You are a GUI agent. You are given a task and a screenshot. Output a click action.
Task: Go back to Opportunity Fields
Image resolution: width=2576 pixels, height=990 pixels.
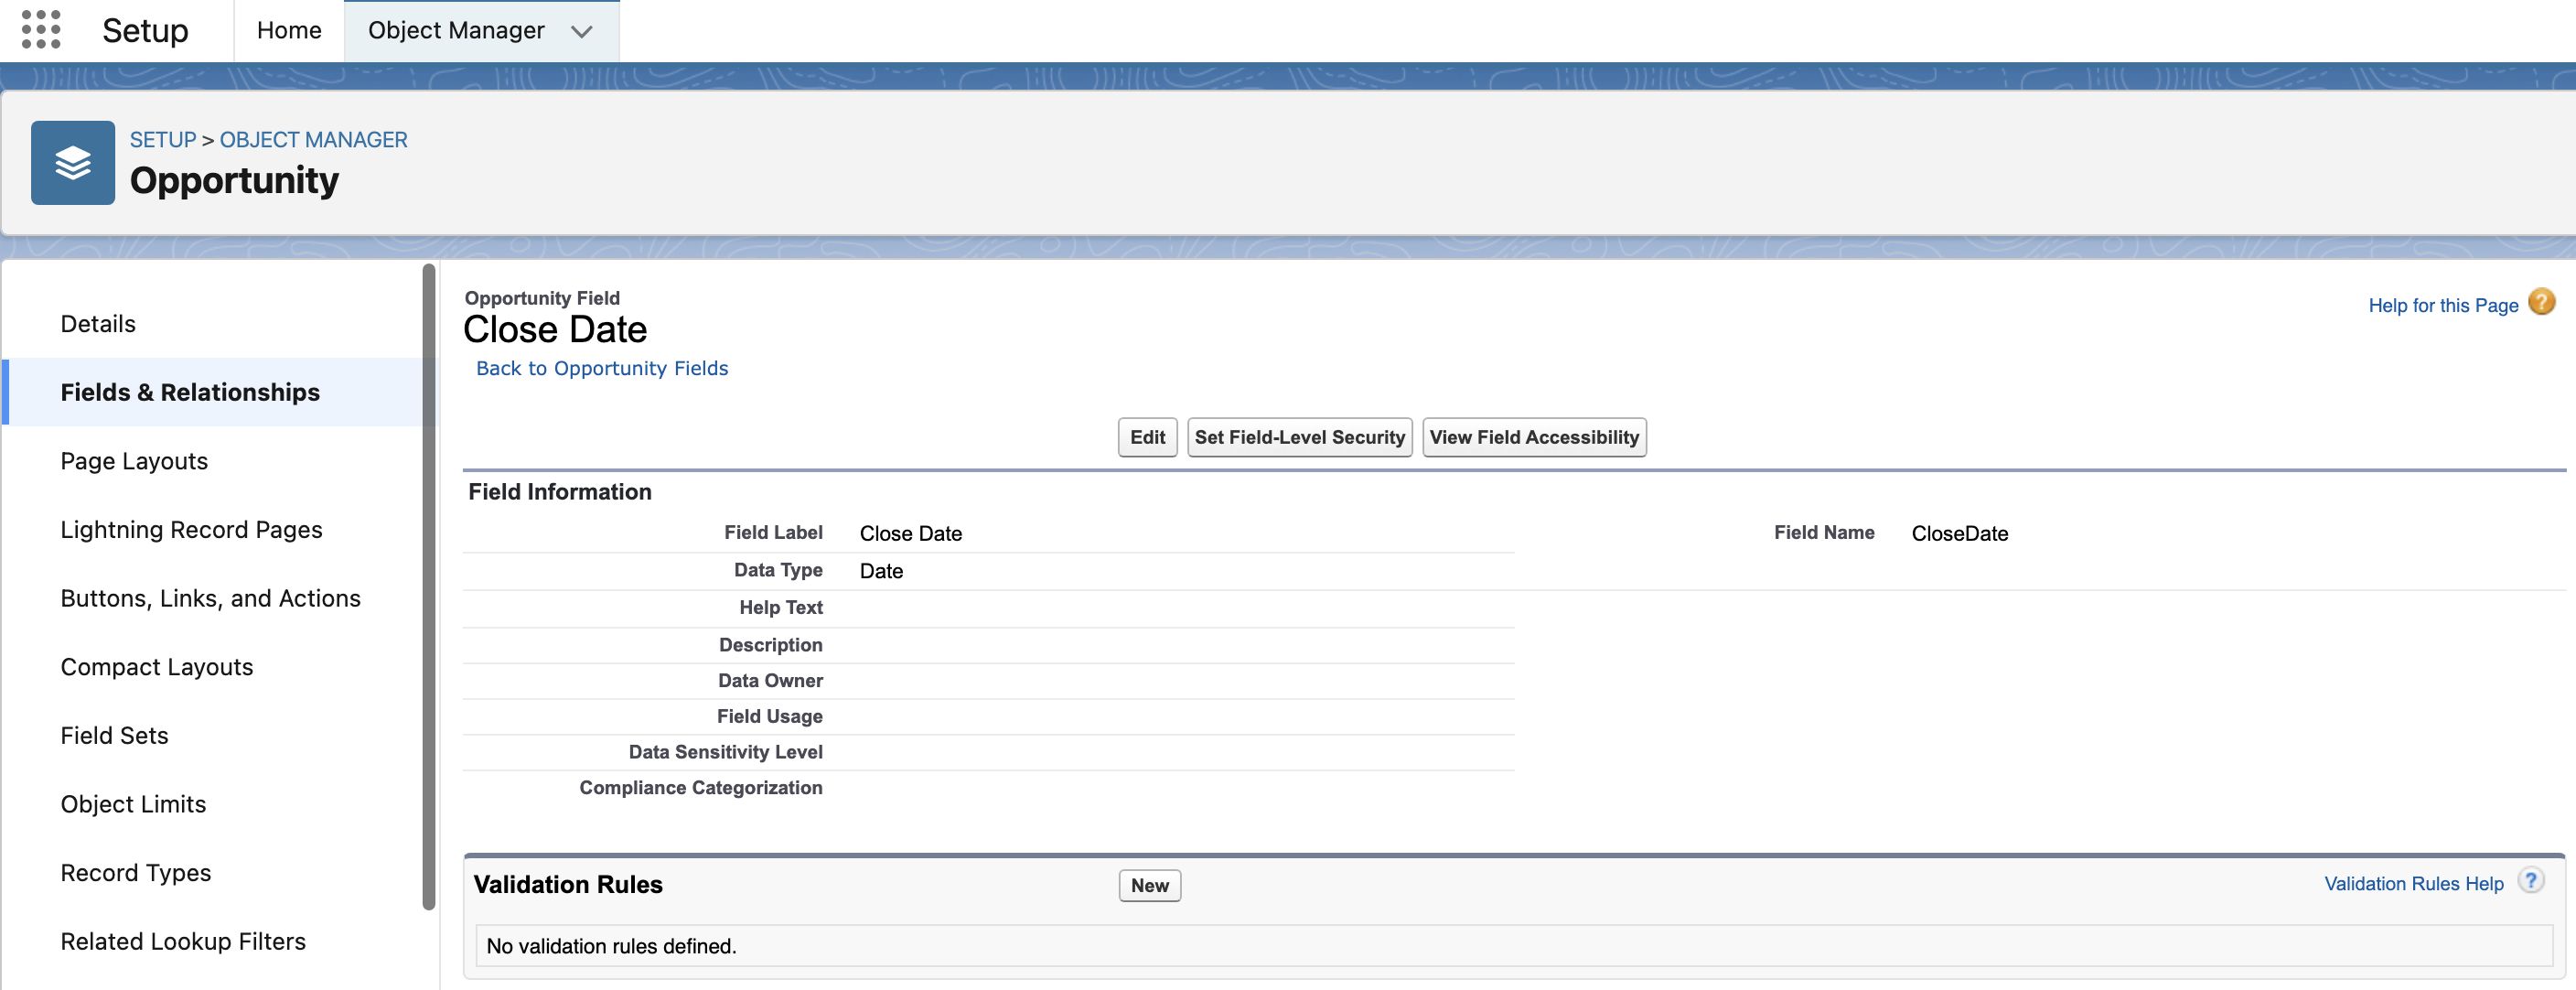pos(602,368)
